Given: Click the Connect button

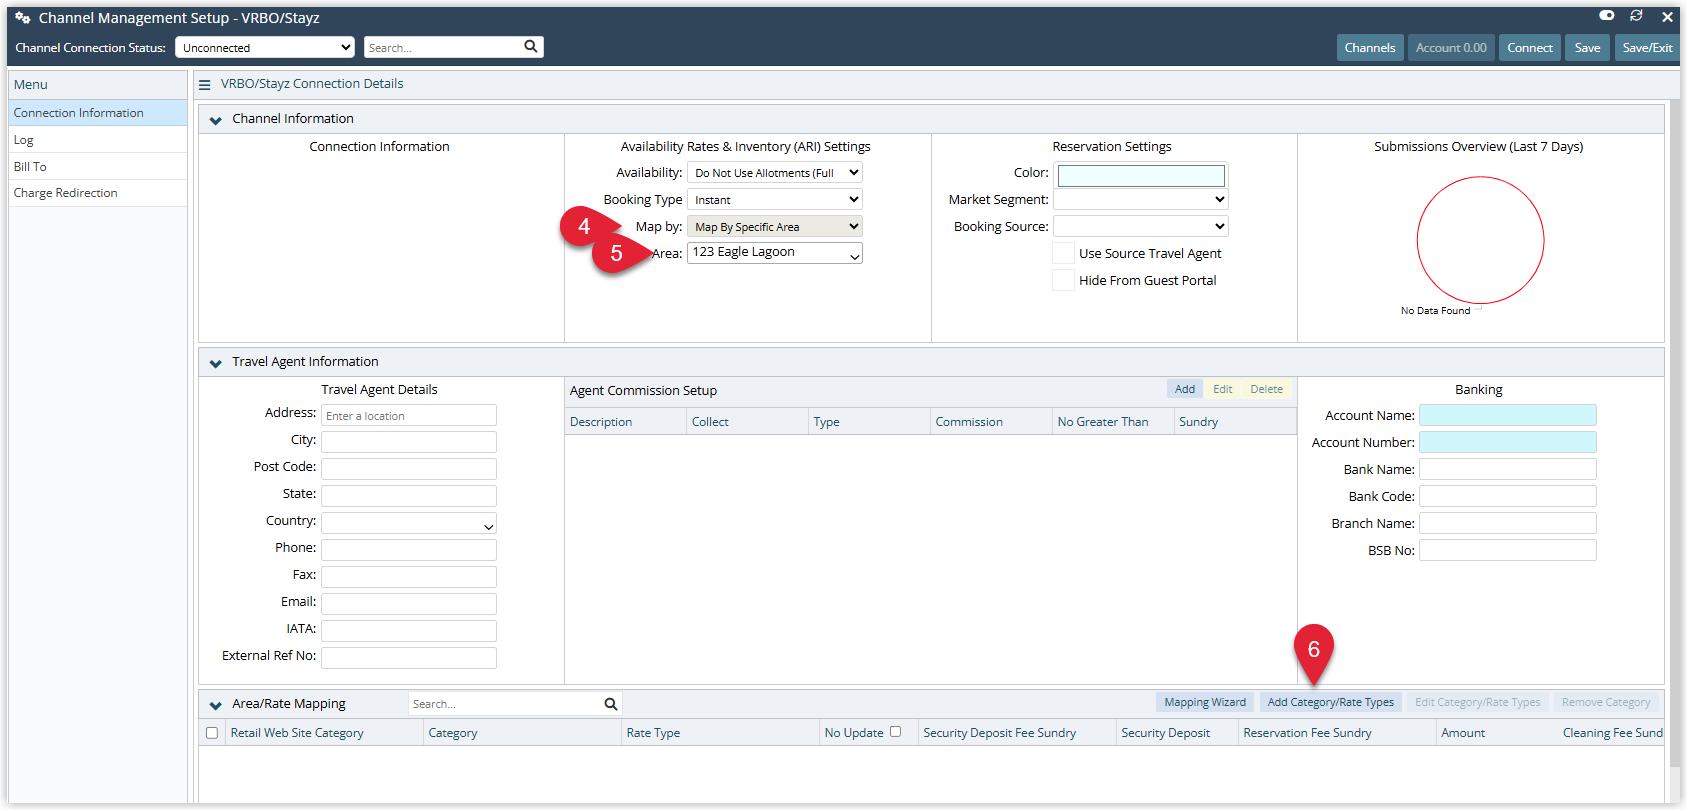Looking at the screenshot, I should [1530, 47].
